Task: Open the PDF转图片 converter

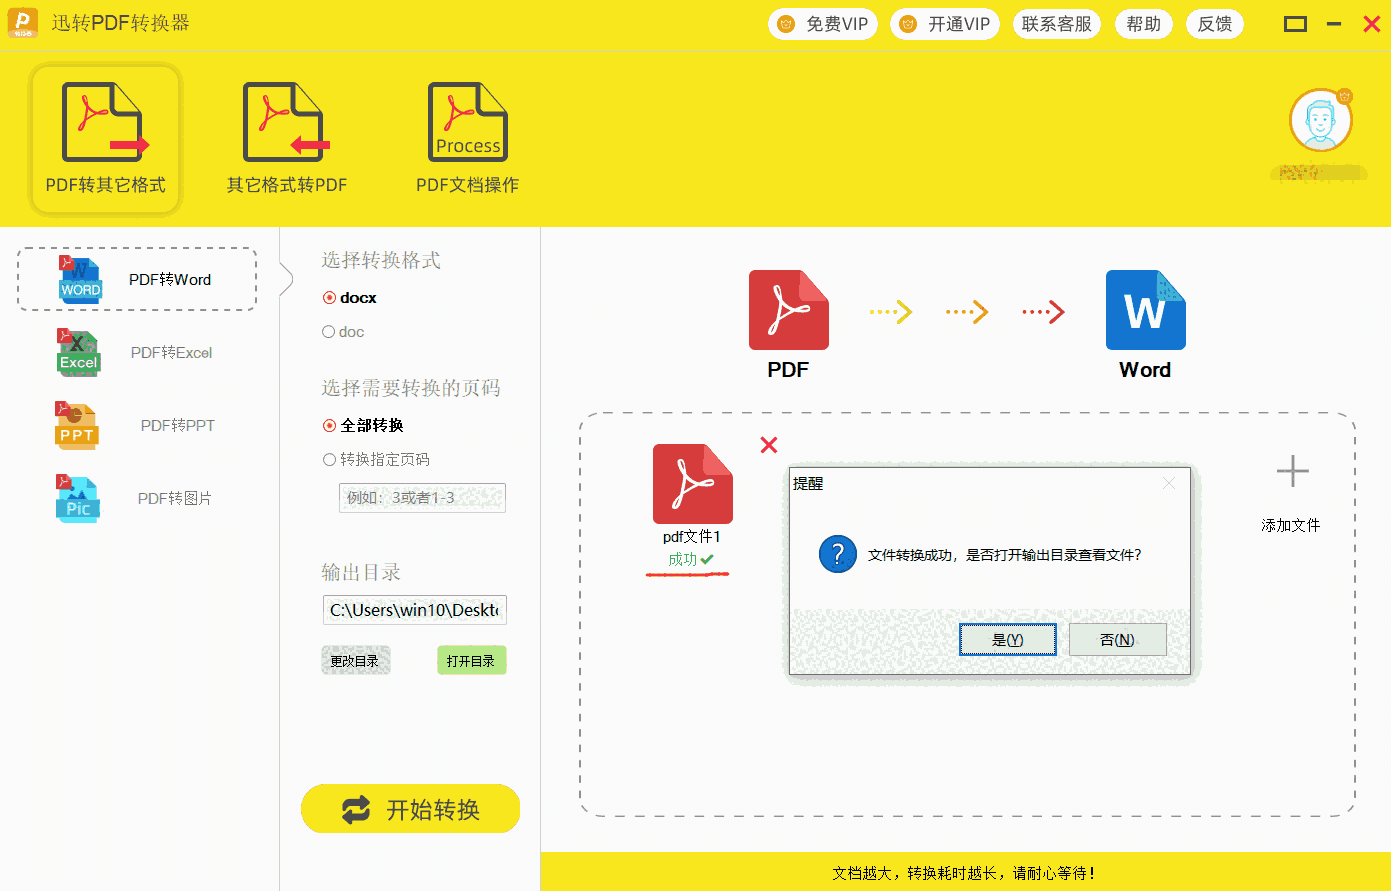Action: tap(136, 497)
